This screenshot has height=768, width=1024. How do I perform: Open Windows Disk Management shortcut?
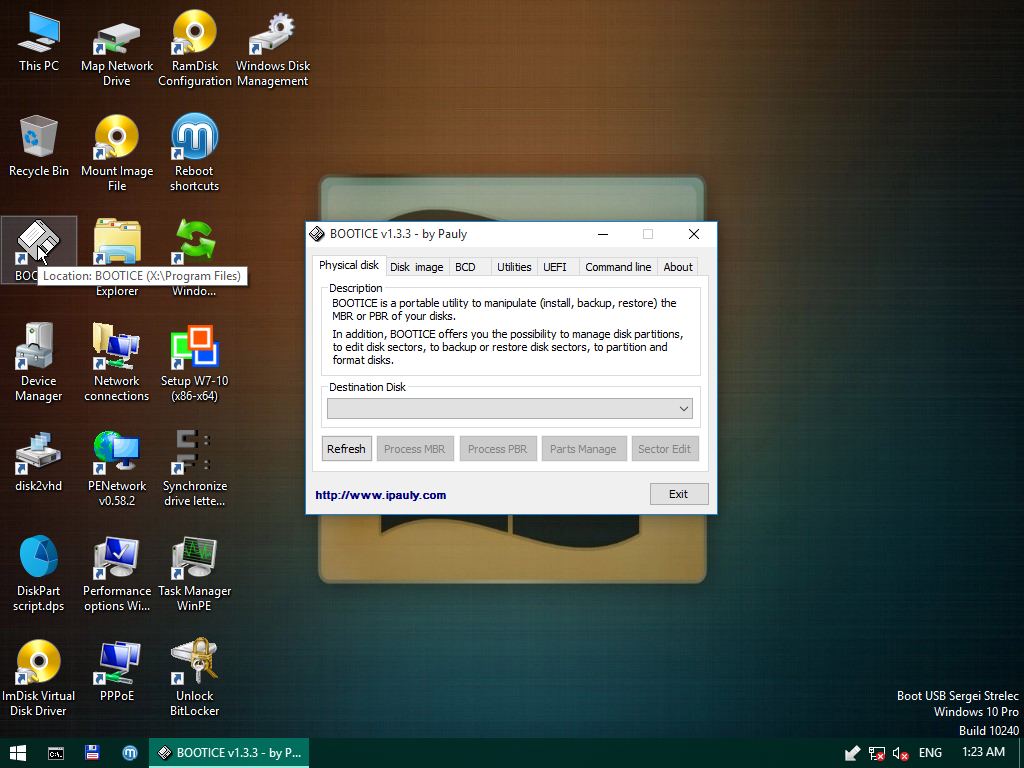pos(272,50)
